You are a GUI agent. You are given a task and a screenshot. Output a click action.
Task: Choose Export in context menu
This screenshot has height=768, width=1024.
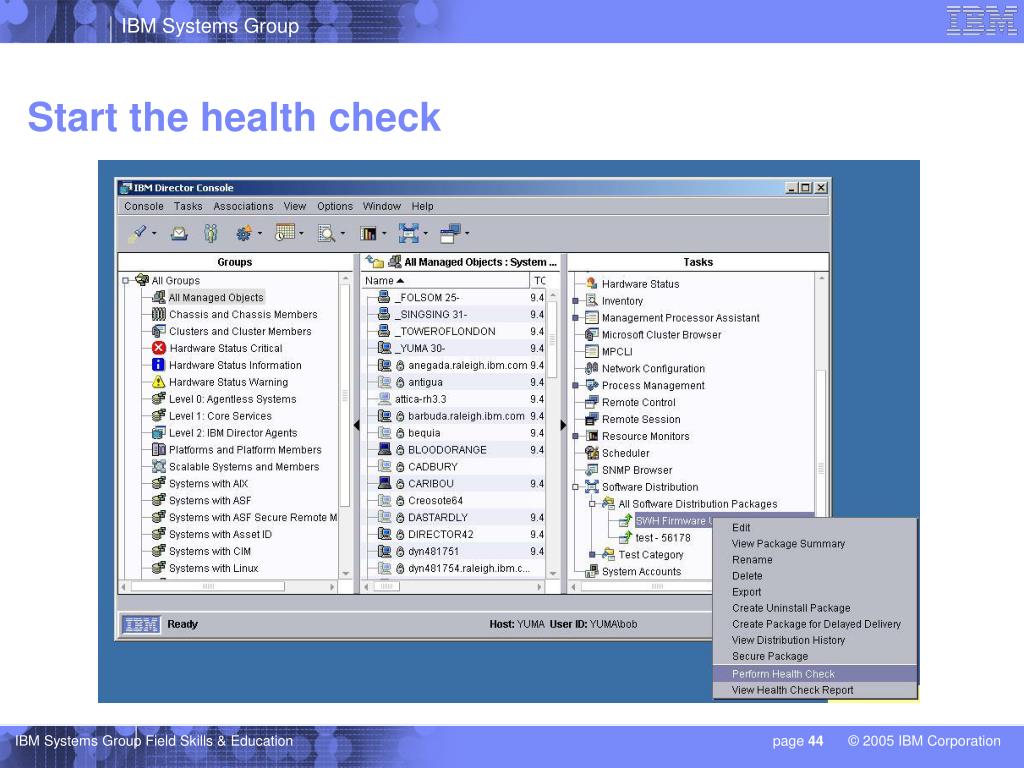[x=815, y=592]
